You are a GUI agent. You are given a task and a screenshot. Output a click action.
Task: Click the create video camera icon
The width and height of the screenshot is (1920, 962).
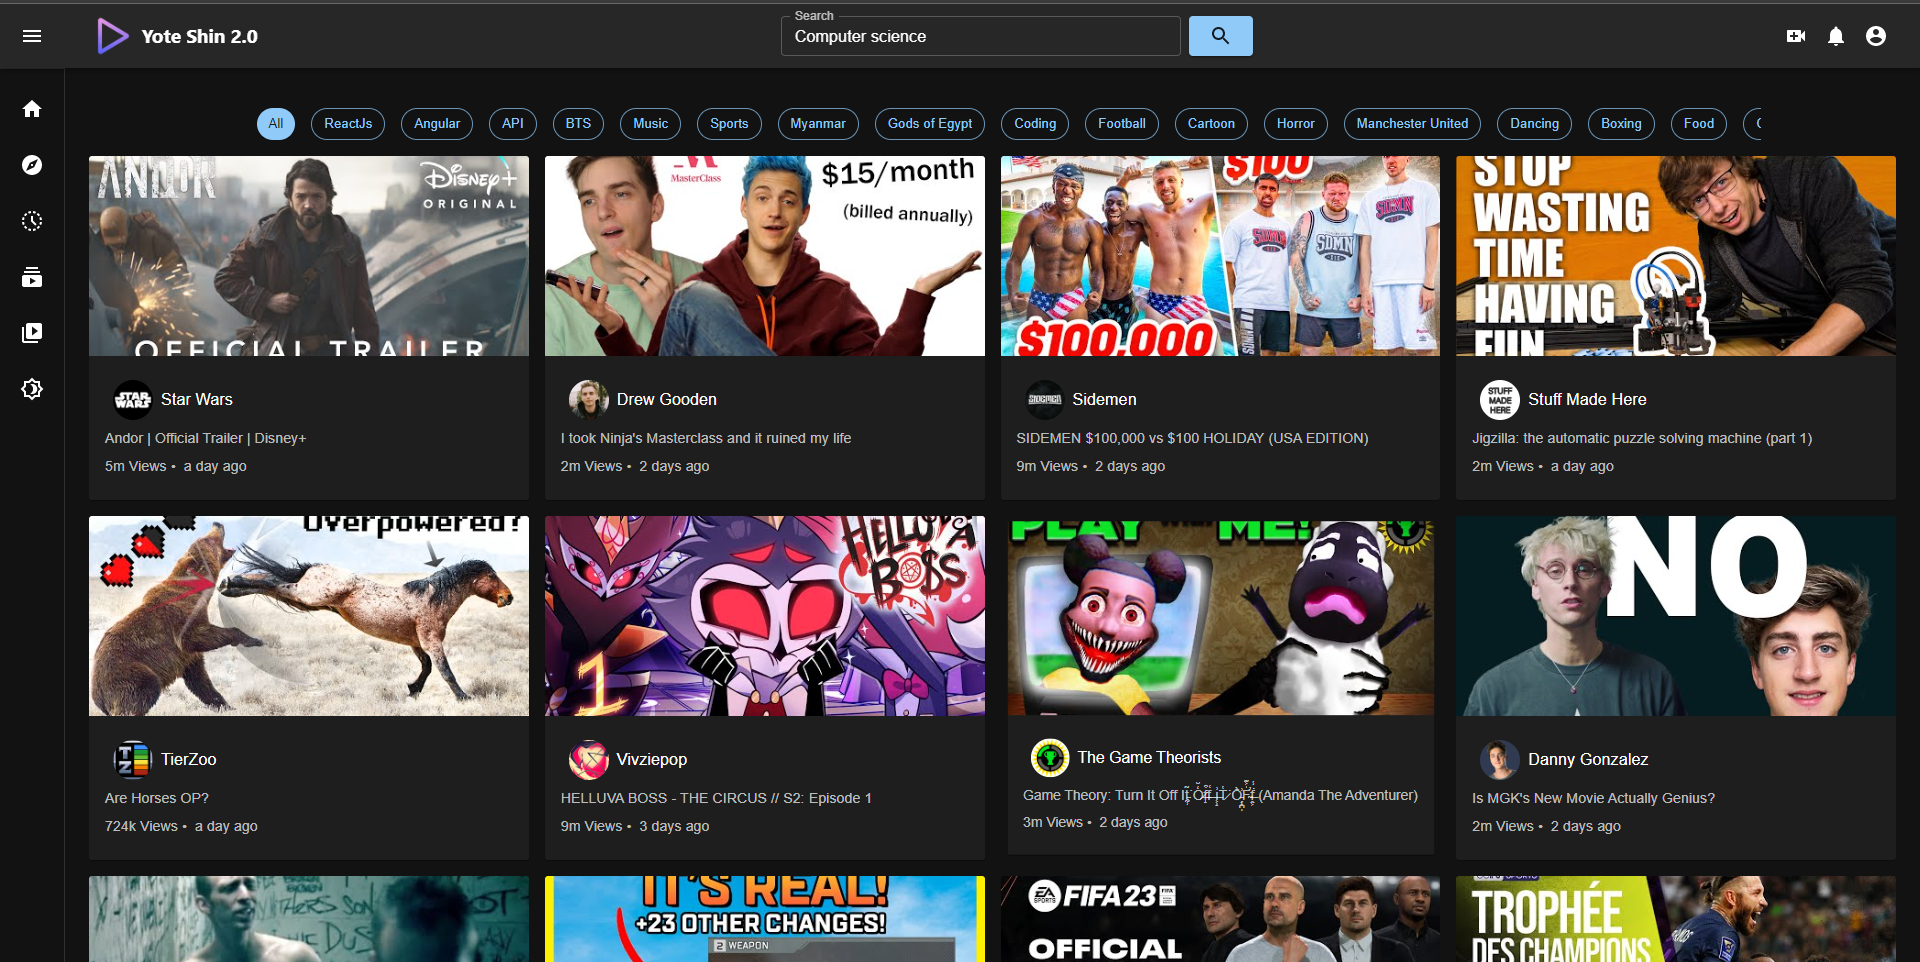[1796, 36]
